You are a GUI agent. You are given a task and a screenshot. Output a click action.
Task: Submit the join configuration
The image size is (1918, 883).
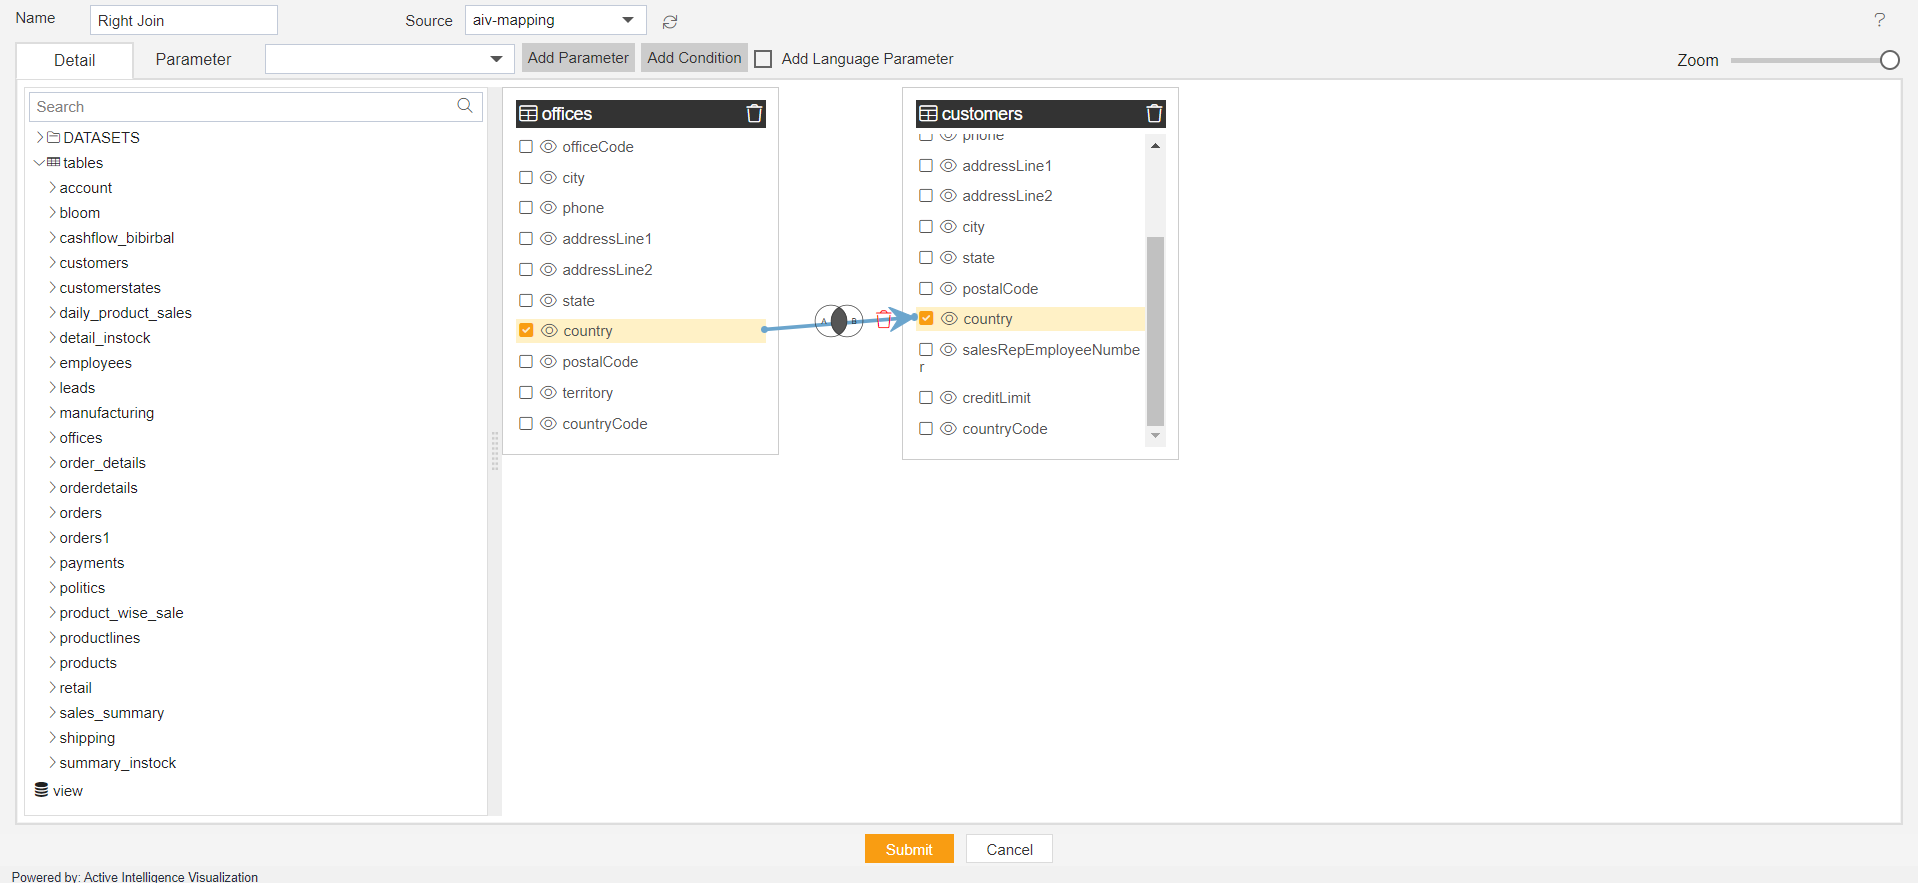point(909,849)
